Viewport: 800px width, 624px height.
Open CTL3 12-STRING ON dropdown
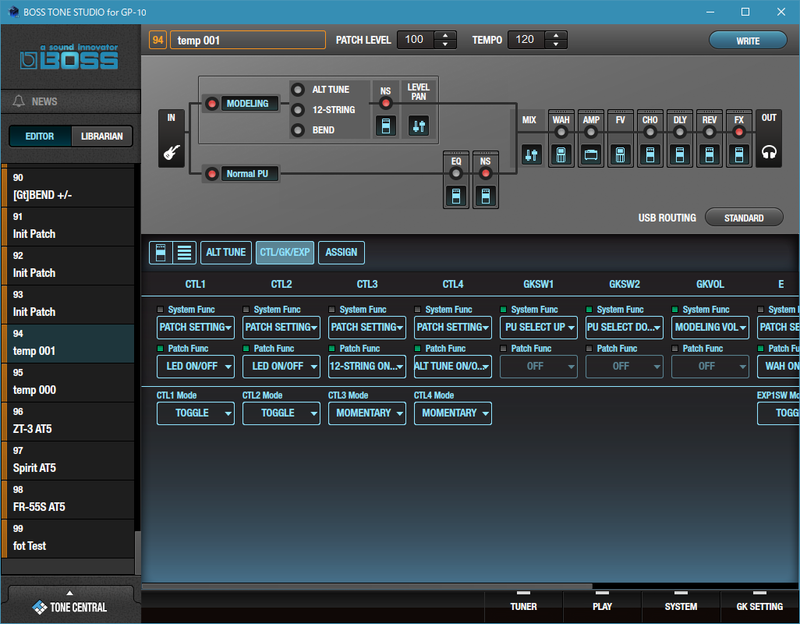(x=367, y=366)
